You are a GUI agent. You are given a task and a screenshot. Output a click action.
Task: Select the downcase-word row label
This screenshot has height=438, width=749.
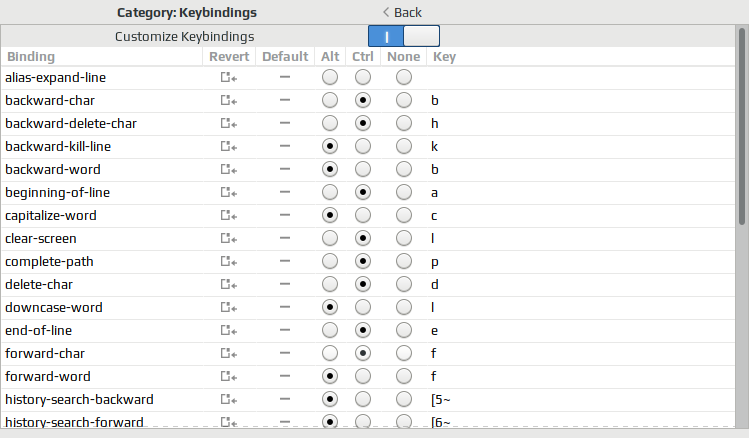[x=54, y=307]
